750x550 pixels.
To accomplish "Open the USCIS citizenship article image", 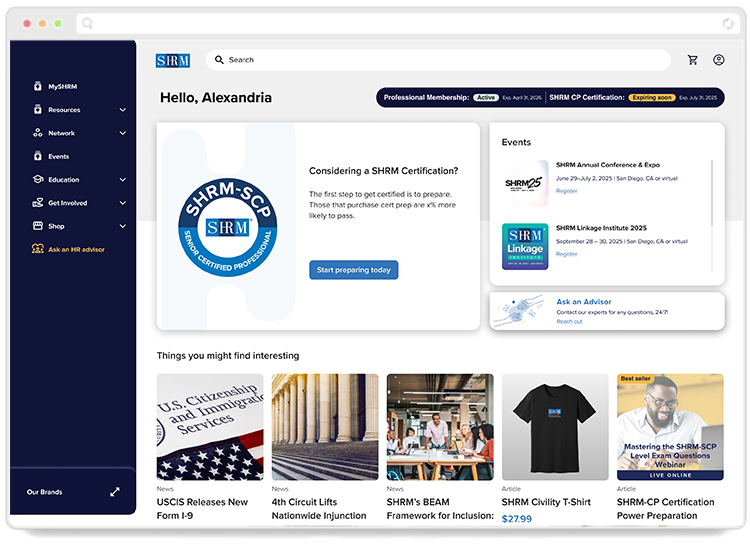I will pyautogui.click(x=210, y=427).
